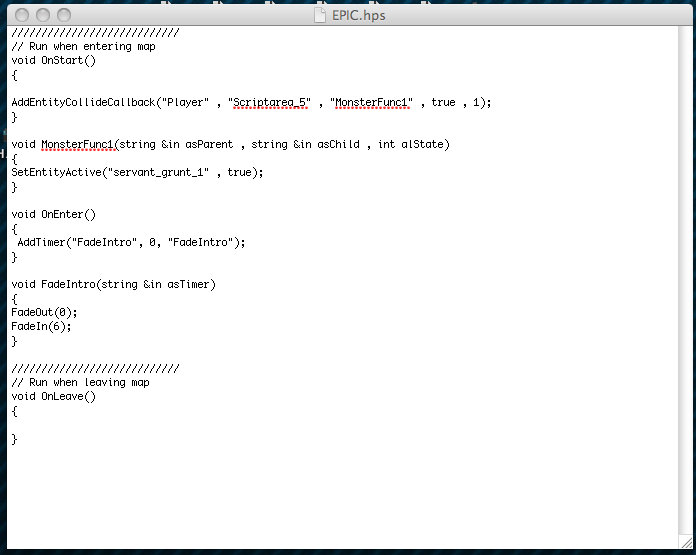The image size is (696, 555).
Task: Click the misspelled word Scriptarea_5
Action: pyautogui.click(x=269, y=103)
